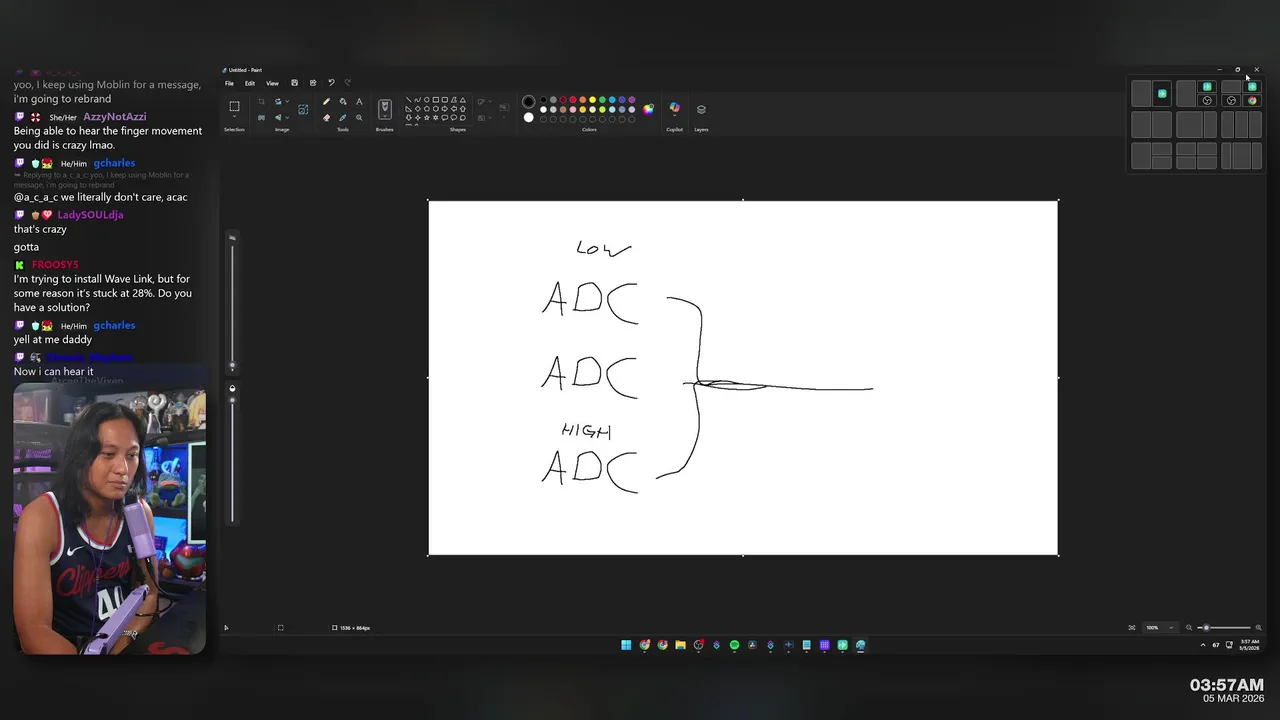1280x720 pixels.
Task: Select the Magnifier tool
Action: (x=359, y=118)
